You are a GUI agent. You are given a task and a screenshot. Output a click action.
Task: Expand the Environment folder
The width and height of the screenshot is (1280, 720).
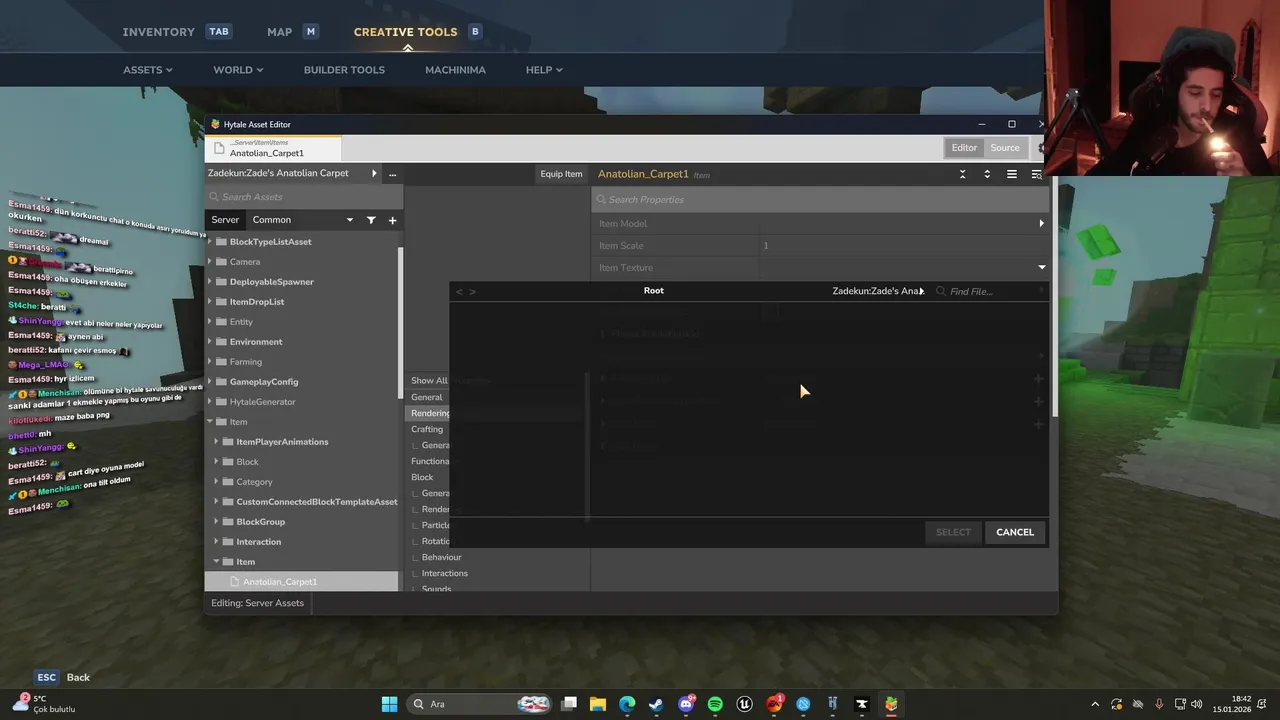pos(209,342)
